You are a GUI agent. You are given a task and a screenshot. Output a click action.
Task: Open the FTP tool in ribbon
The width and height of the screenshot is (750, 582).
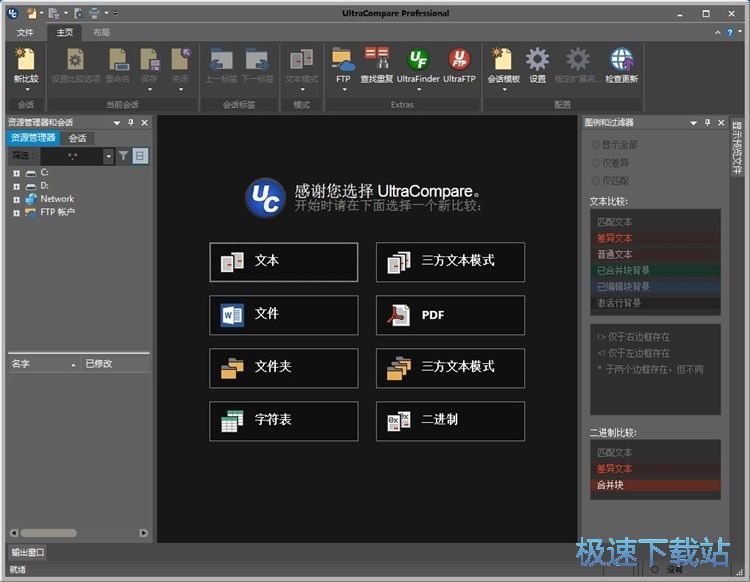(343, 60)
